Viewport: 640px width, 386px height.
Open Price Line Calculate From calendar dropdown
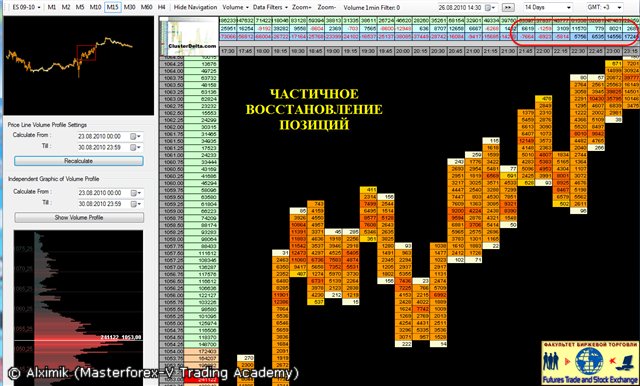tap(136, 136)
